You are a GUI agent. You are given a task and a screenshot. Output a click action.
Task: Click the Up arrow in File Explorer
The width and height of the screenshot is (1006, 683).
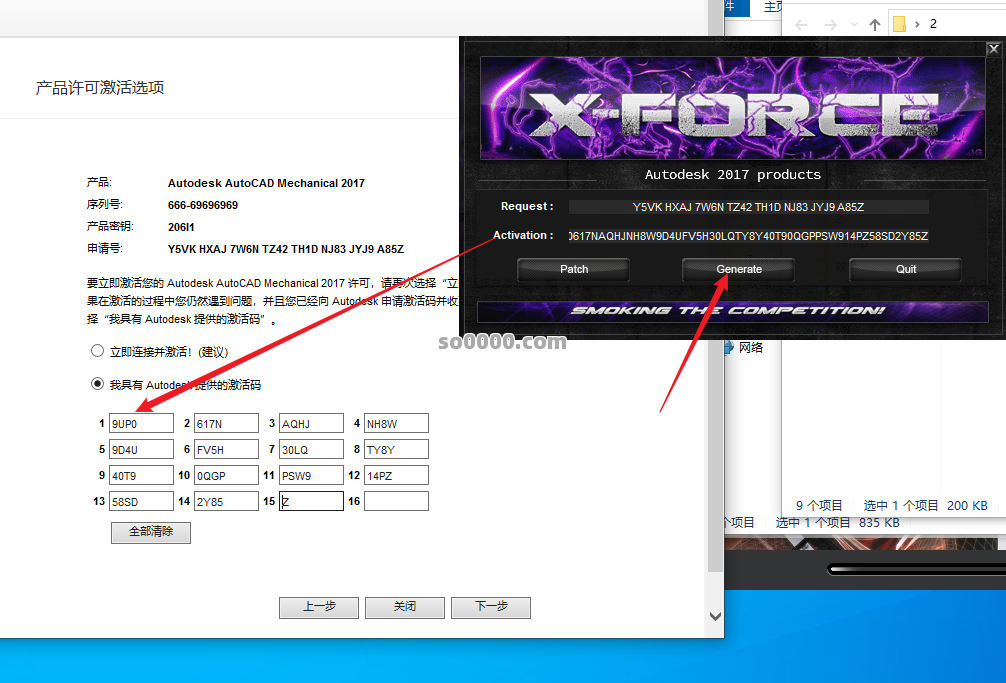tap(875, 25)
